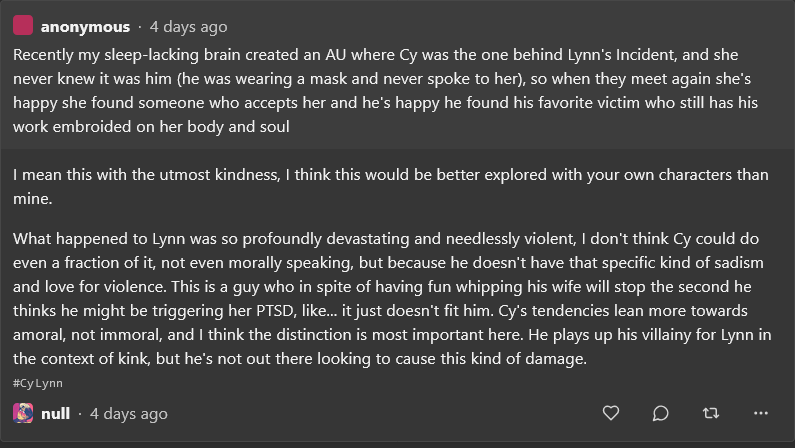Open the three-dot more options menu
Viewport: 795px width, 448px height.
click(x=760, y=413)
